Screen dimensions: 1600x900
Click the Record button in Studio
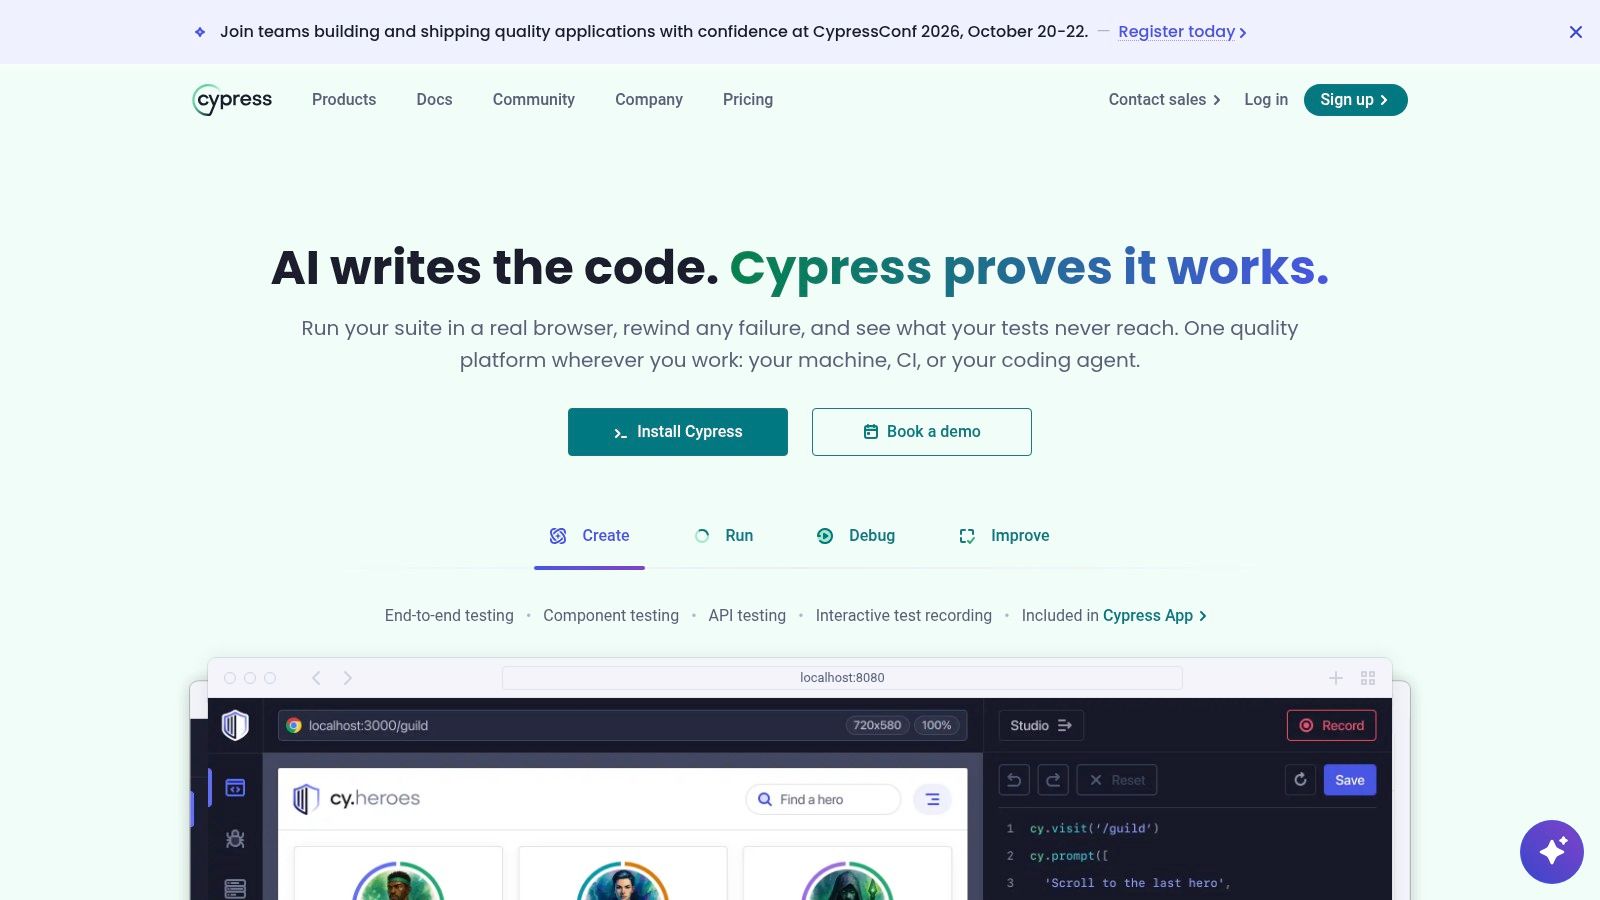coord(1331,726)
